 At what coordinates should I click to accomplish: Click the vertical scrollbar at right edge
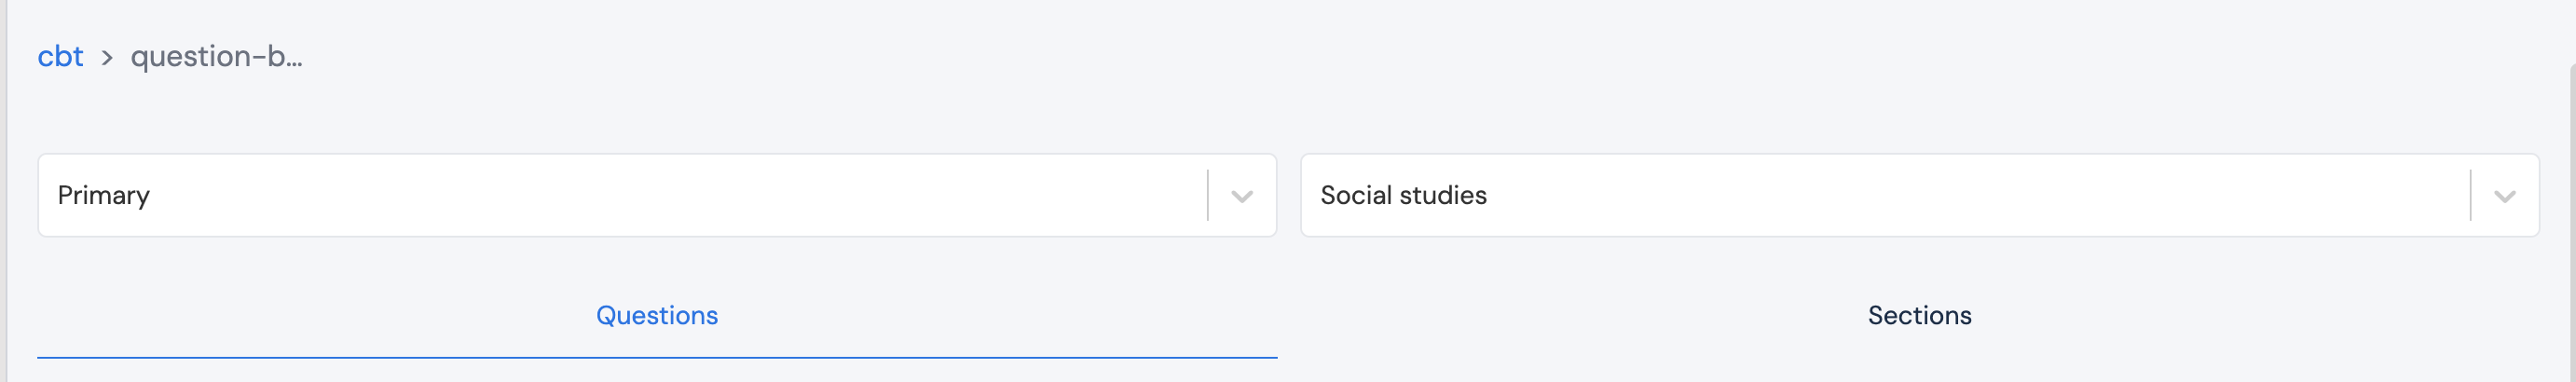click(2571, 200)
